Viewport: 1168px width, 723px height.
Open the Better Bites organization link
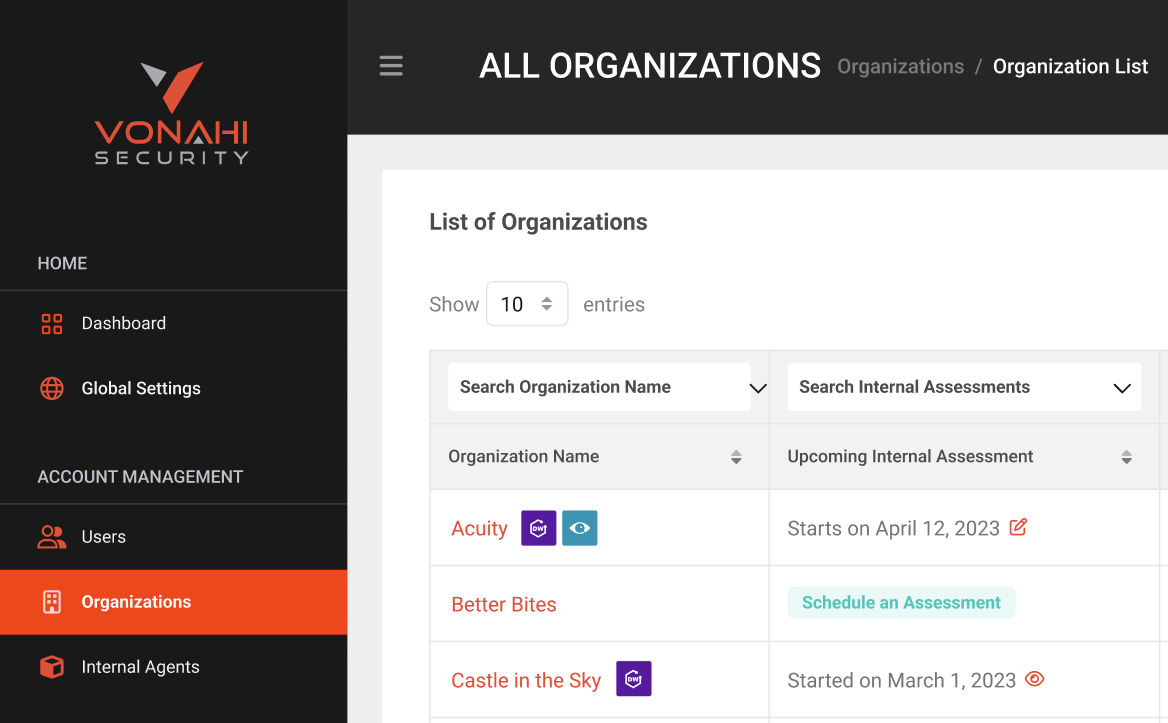(x=504, y=604)
